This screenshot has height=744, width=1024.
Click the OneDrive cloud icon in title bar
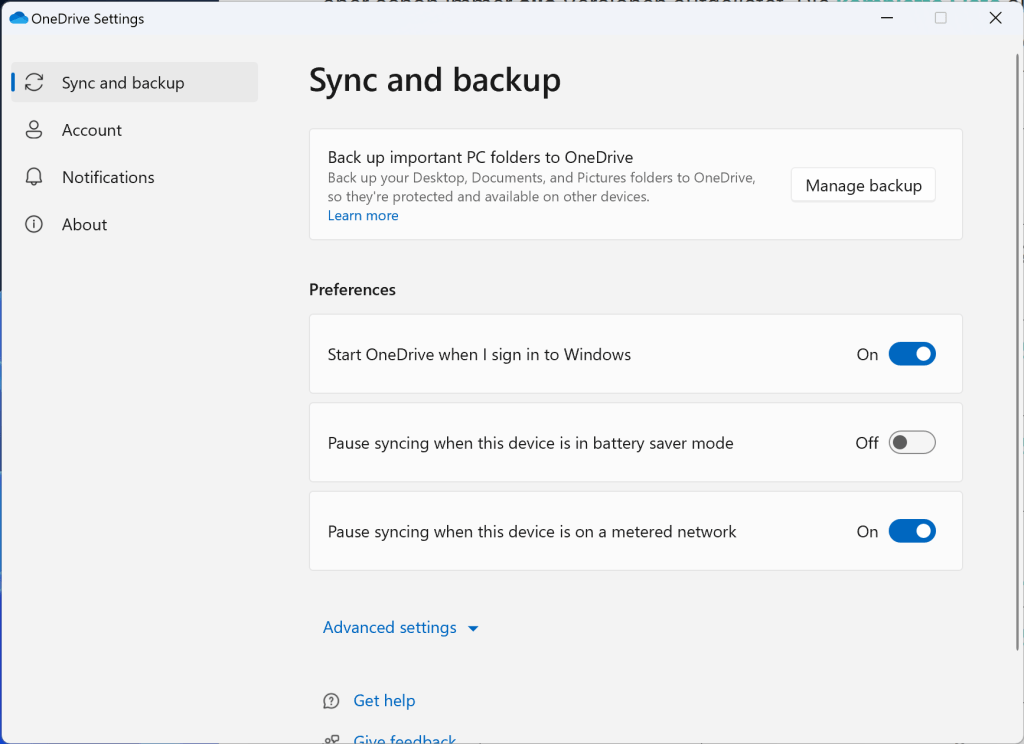(18, 19)
